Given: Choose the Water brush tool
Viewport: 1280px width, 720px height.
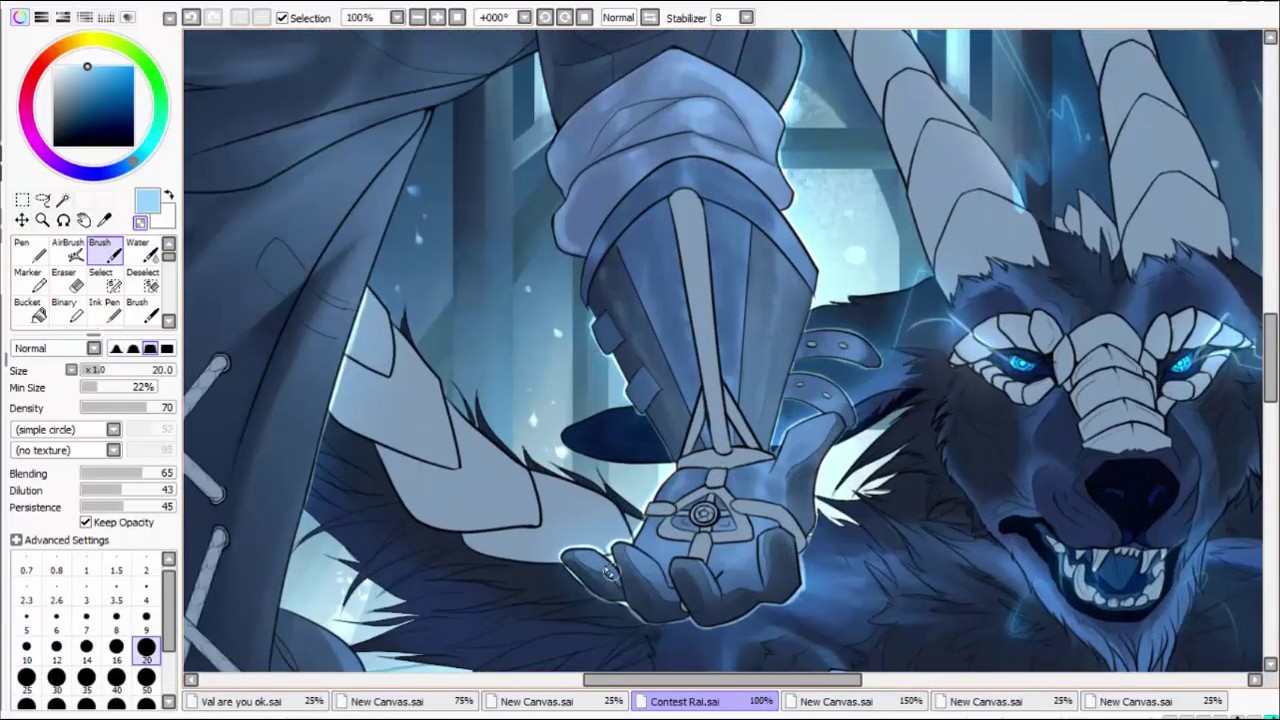Looking at the screenshot, I should [142, 250].
